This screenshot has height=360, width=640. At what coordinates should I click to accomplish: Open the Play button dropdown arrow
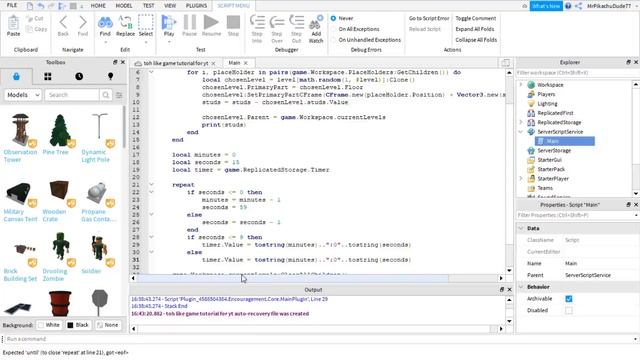169,42
